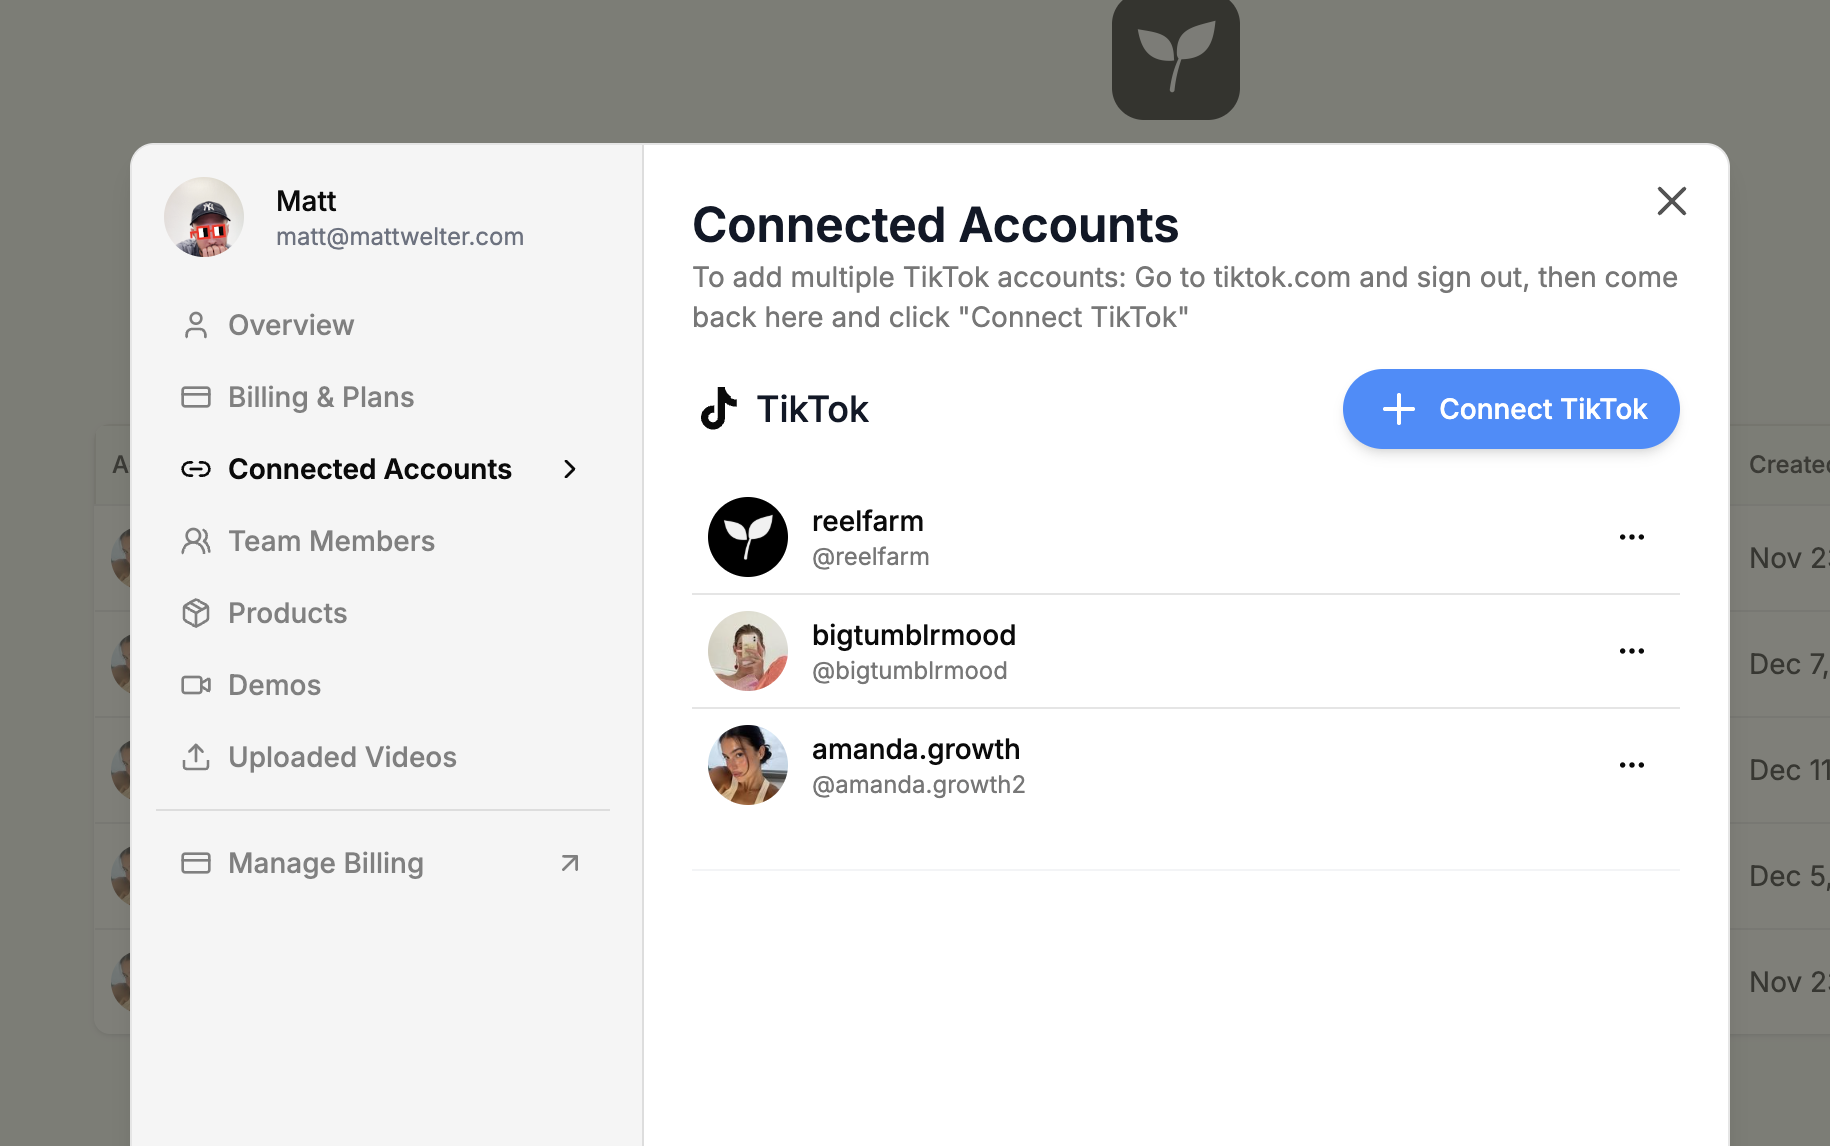The width and height of the screenshot is (1830, 1146).
Task: Click Matt's profile avatar
Action: pyautogui.click(x=204, y=217)
